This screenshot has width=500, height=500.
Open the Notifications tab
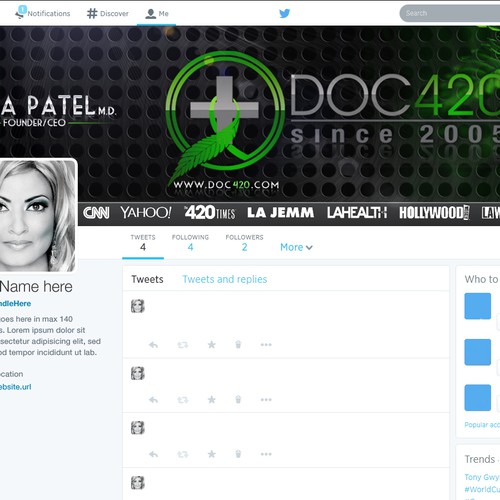[43, 13]
